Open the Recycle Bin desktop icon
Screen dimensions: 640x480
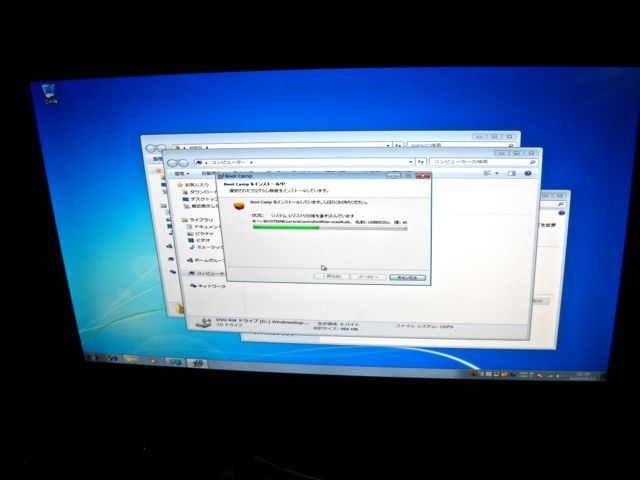pyautogui.click(x=50, y=93)
